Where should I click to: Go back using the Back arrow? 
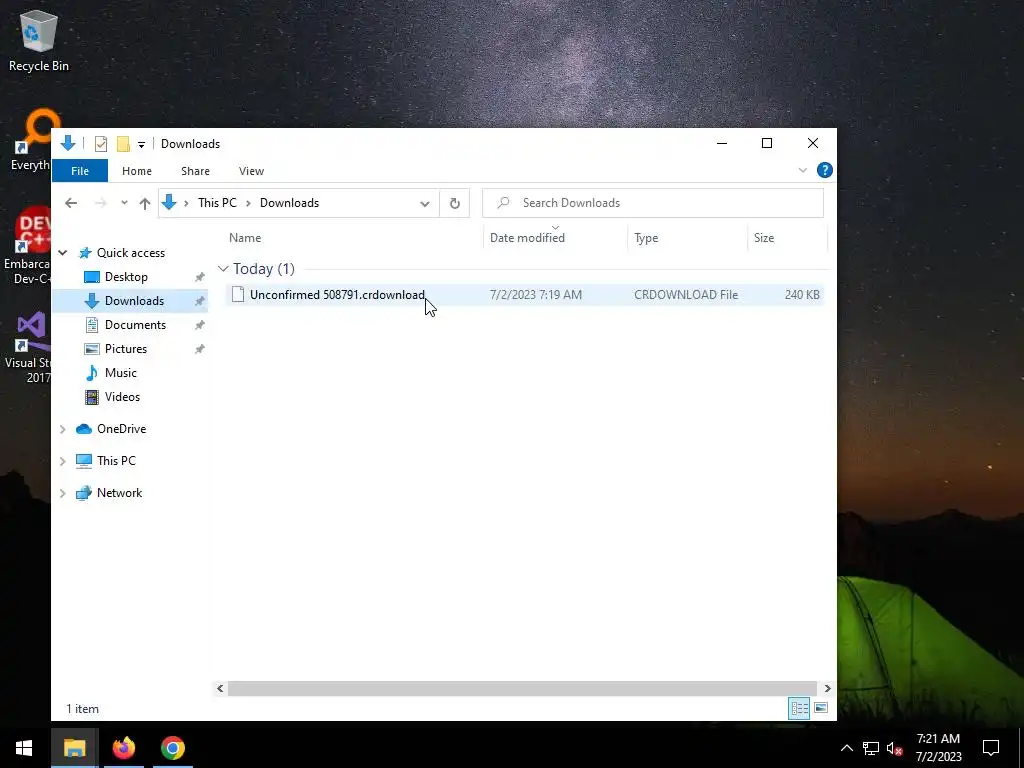point(71,203)
